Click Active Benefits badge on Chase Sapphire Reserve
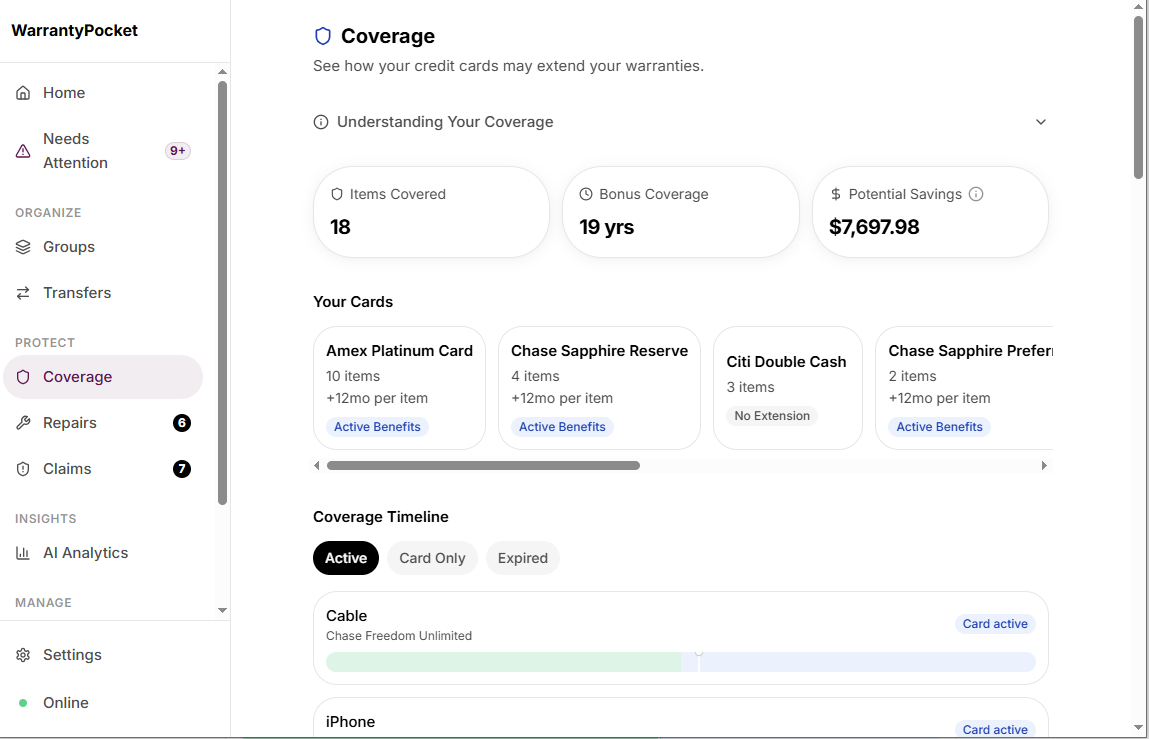The height and width of the screenshot is (739, 1149). (562, 427)
